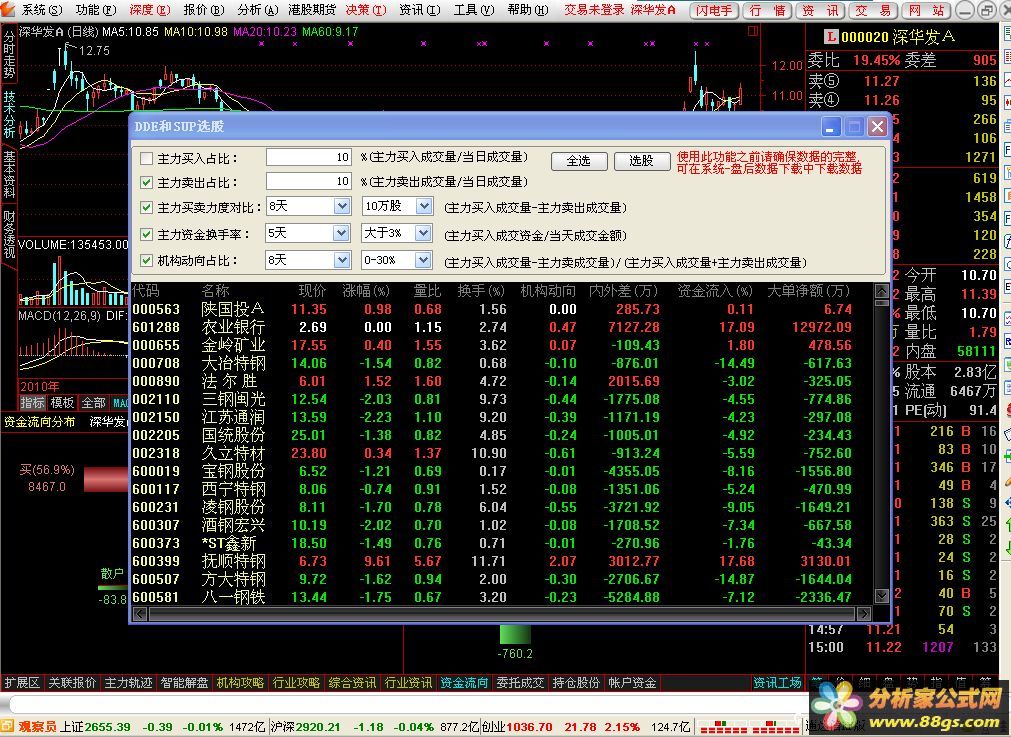Select the 模板 tab under the chart

(63, 403)
